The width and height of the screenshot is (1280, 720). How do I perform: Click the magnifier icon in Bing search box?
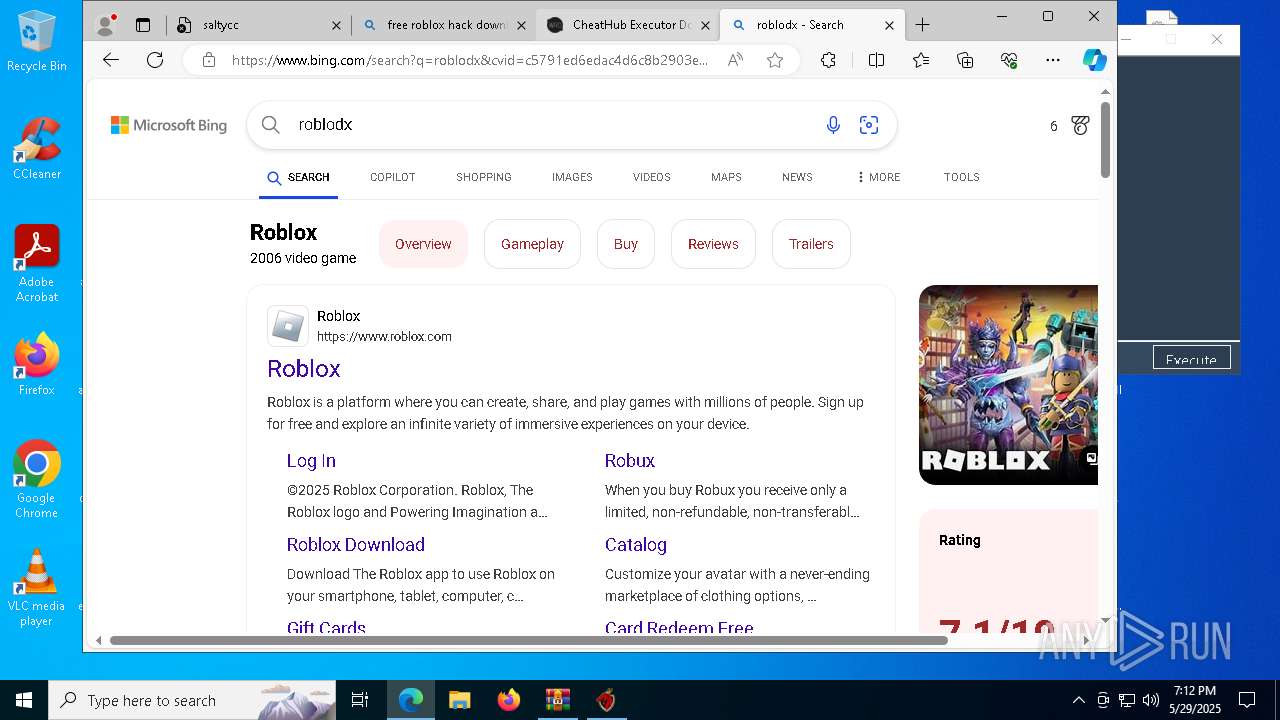270,125
